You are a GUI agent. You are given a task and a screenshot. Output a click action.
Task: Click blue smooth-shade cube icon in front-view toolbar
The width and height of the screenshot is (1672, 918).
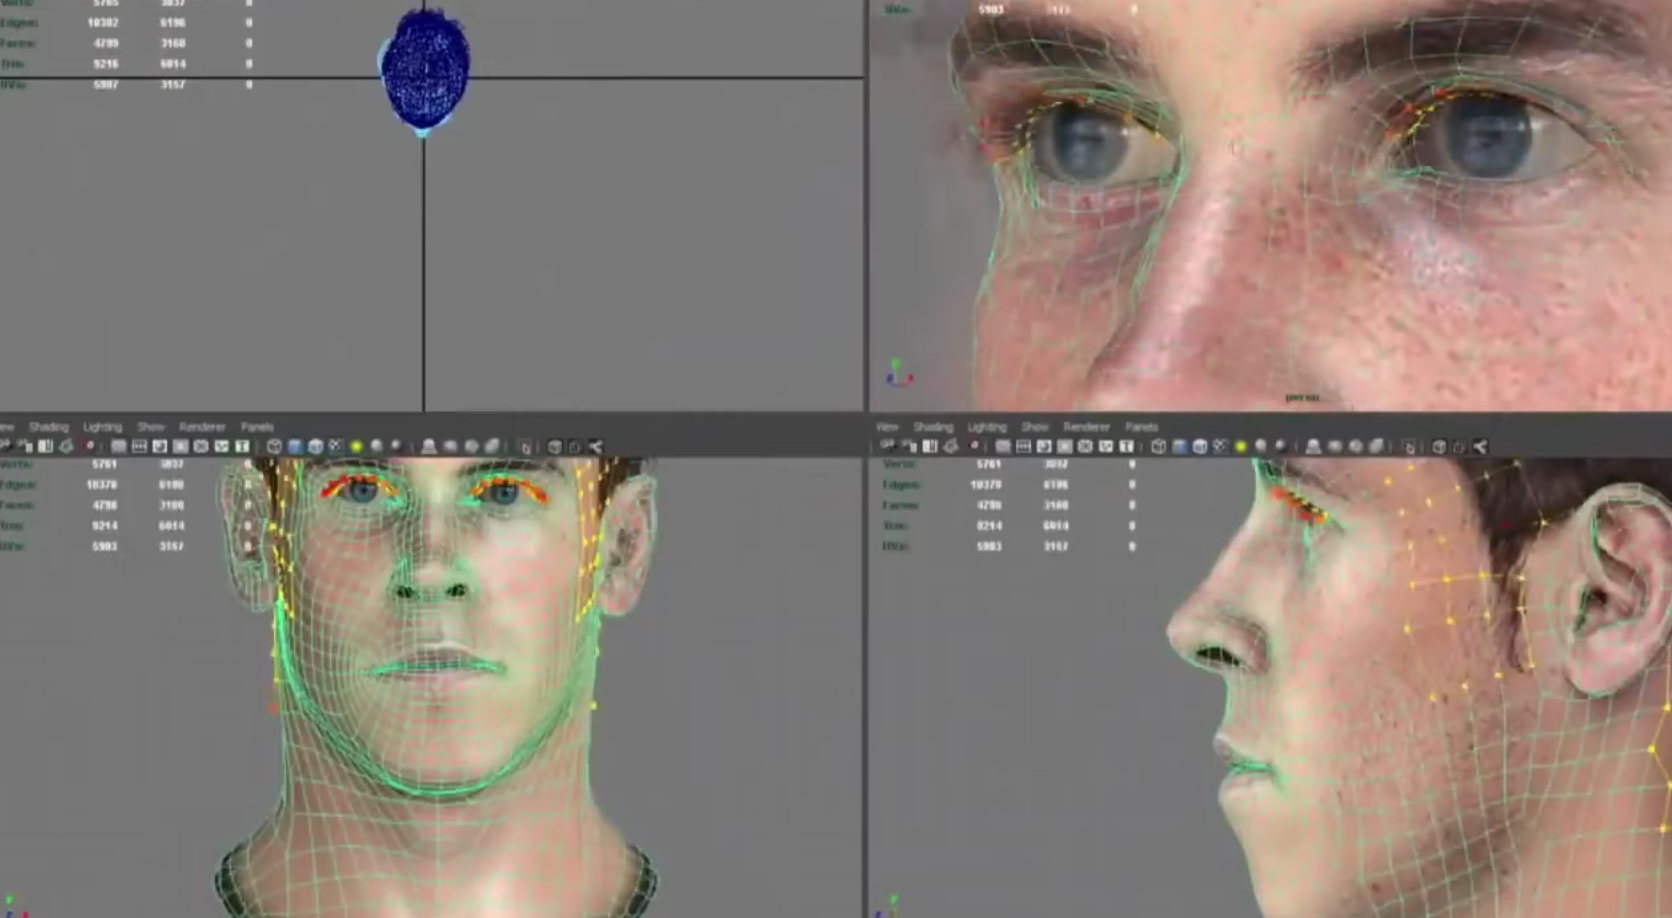[295, 447]
